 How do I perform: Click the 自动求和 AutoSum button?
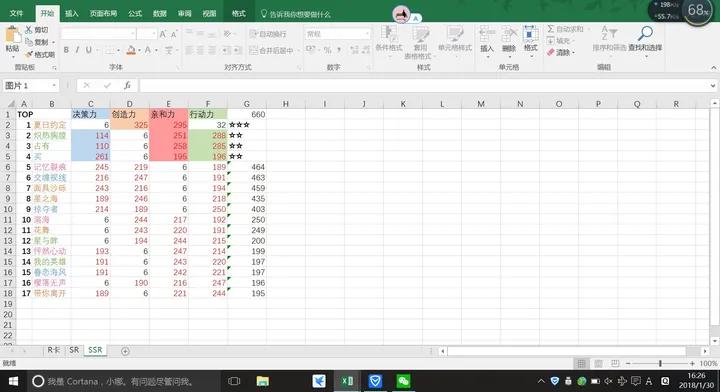coord(565,29)
